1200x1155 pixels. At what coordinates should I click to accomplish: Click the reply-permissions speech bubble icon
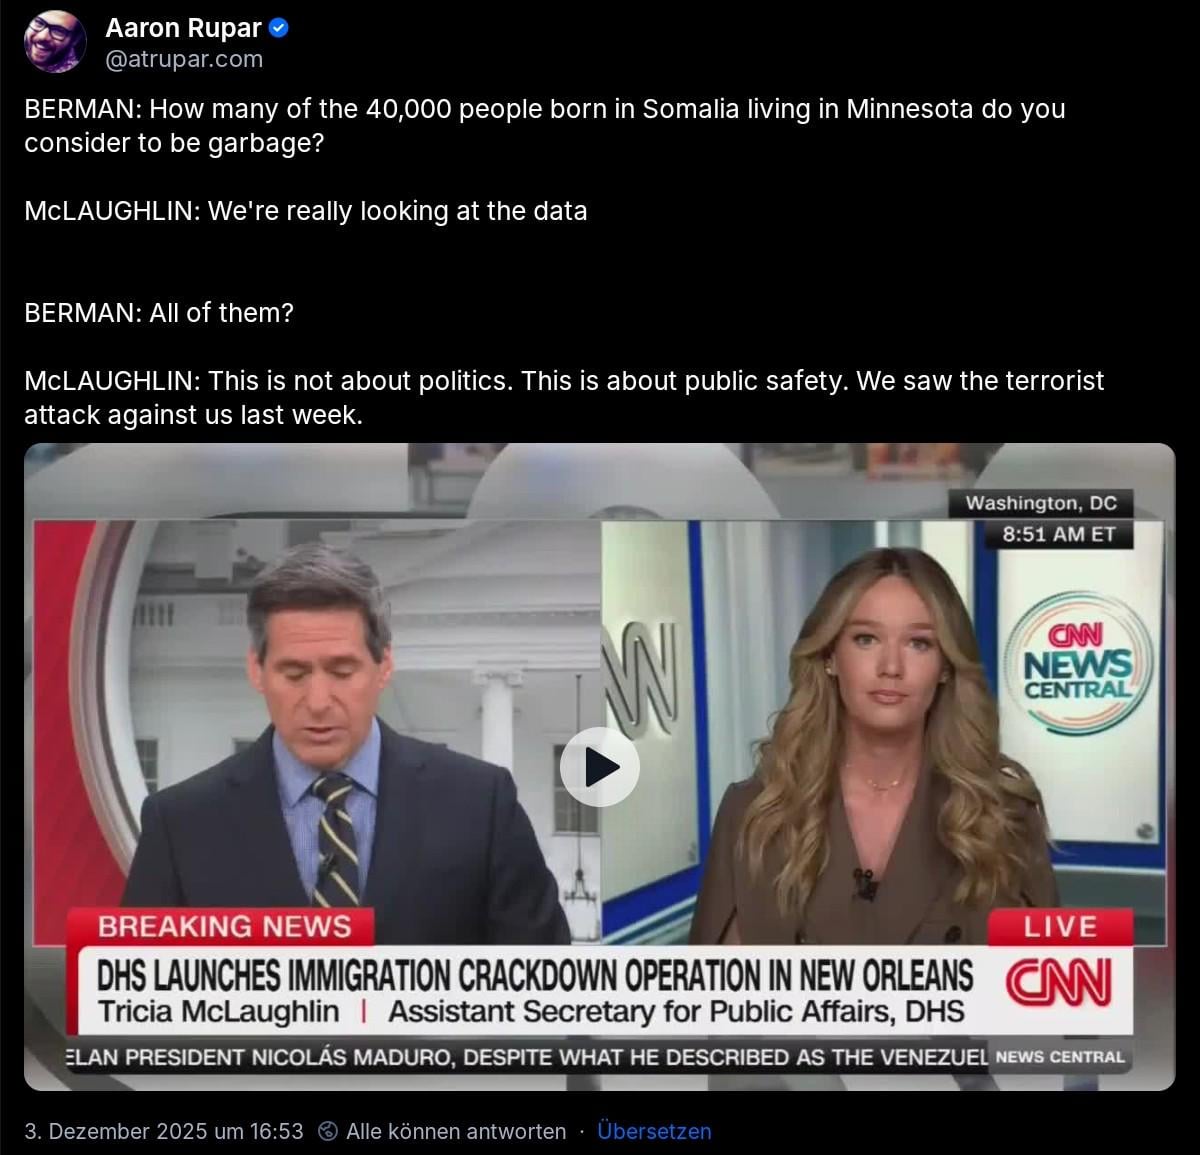[327, 1131]
